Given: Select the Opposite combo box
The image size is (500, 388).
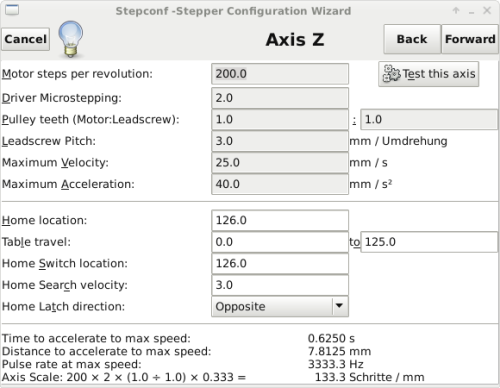Looking at the screenshot, I should tap(280, 306).
